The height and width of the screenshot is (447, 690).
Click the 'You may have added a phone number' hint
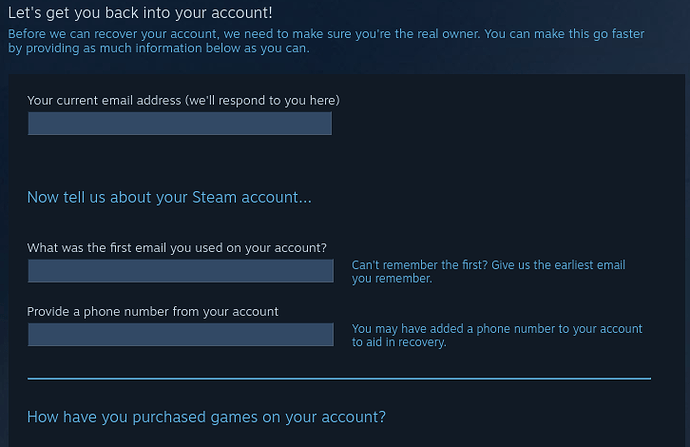click(497, 329)
